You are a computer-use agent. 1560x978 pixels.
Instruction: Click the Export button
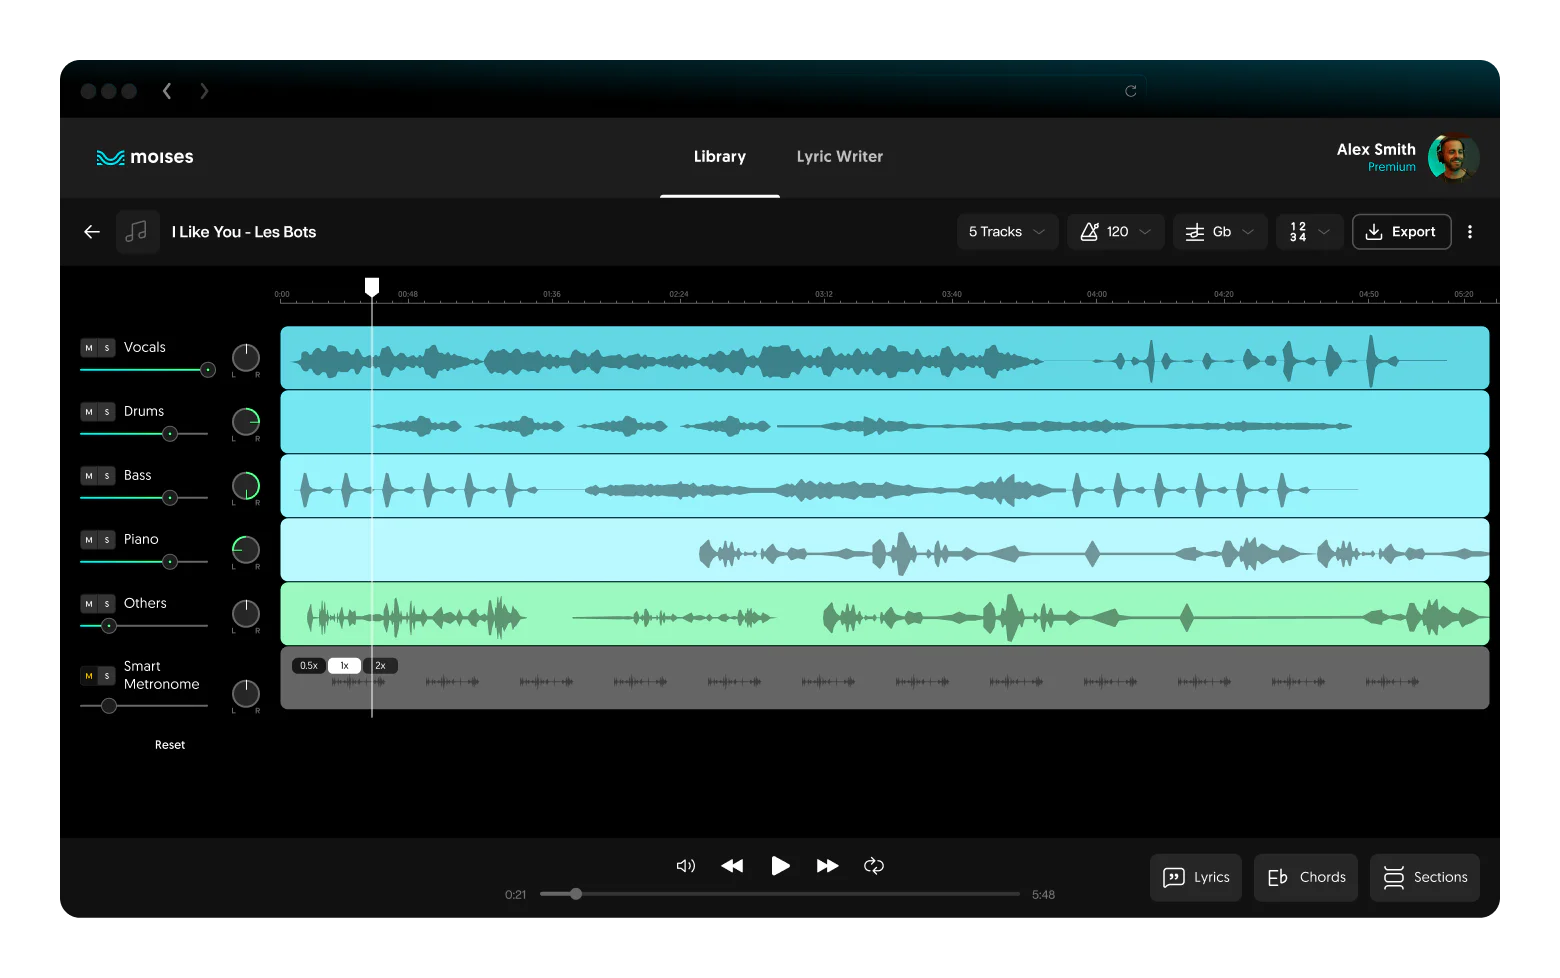[x=1401, y=232]
